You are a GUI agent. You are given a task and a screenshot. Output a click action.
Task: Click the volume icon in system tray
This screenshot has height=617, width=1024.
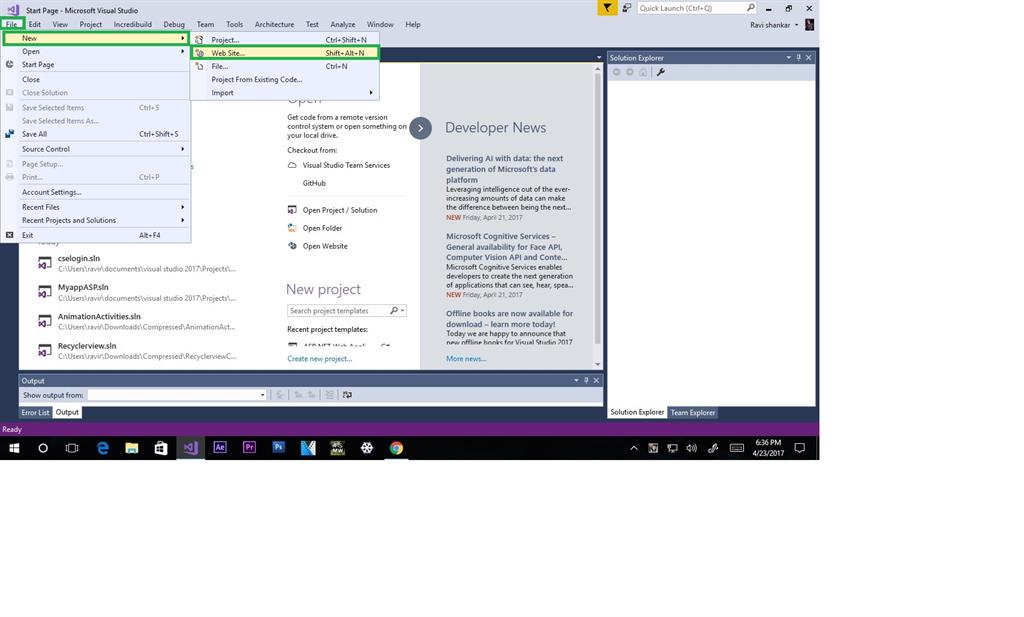692,448
